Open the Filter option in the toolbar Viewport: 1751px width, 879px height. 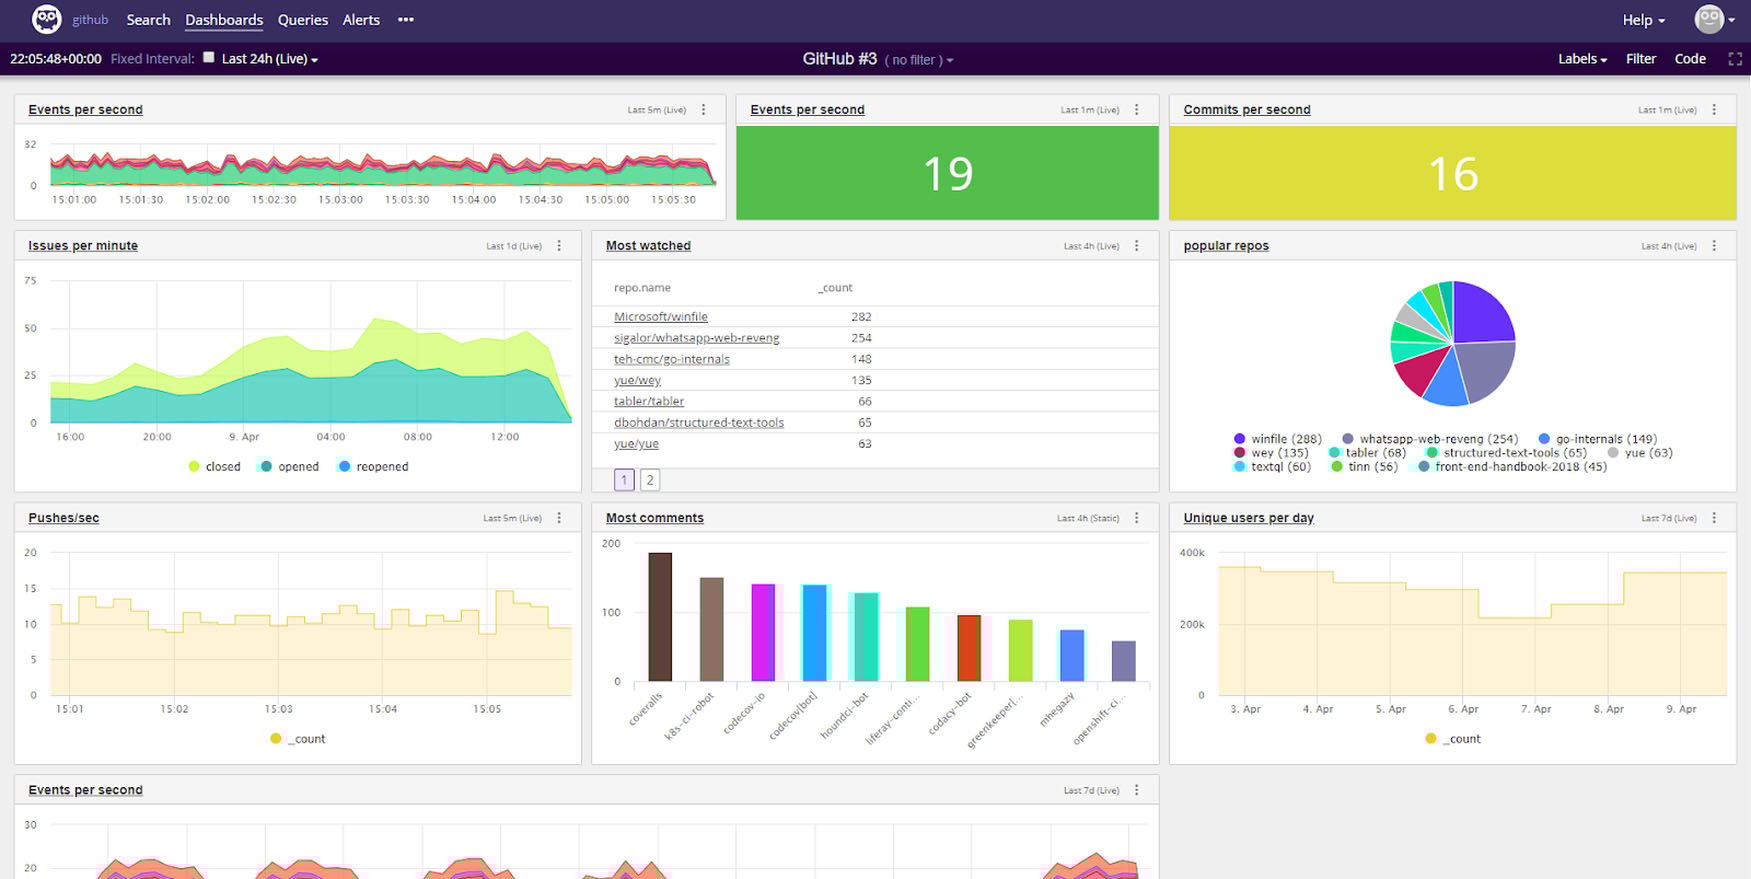[1641, 59]
